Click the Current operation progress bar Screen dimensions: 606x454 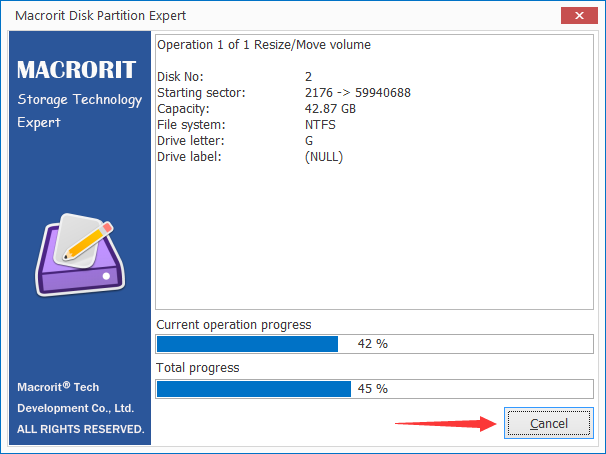pos(374,344)
